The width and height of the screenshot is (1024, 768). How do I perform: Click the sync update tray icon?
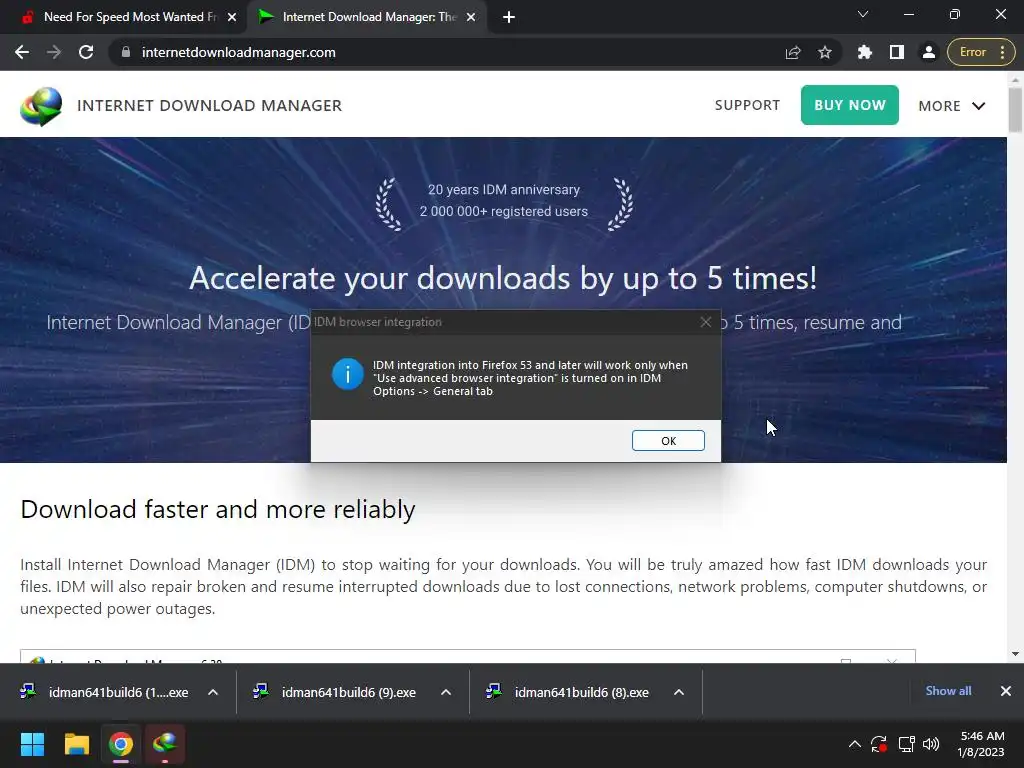879,744
